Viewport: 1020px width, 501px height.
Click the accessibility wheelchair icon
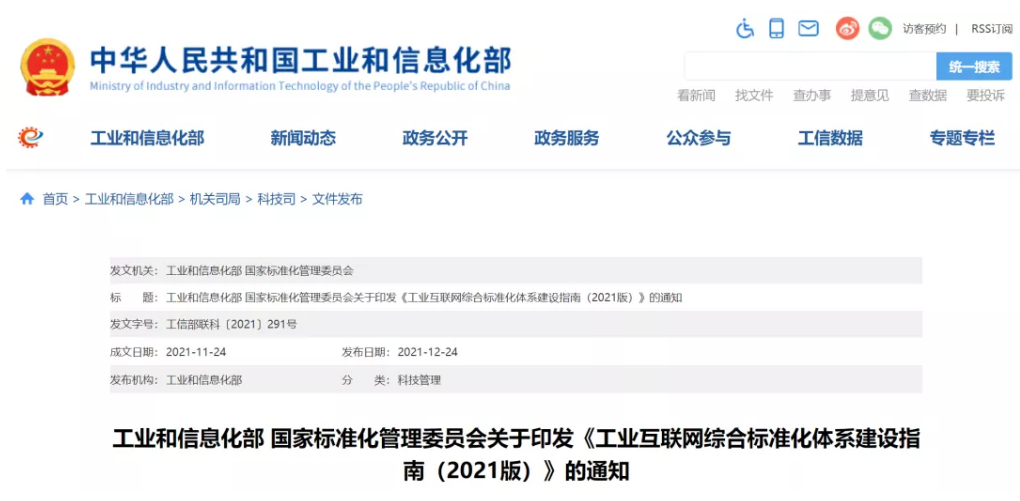745,29
